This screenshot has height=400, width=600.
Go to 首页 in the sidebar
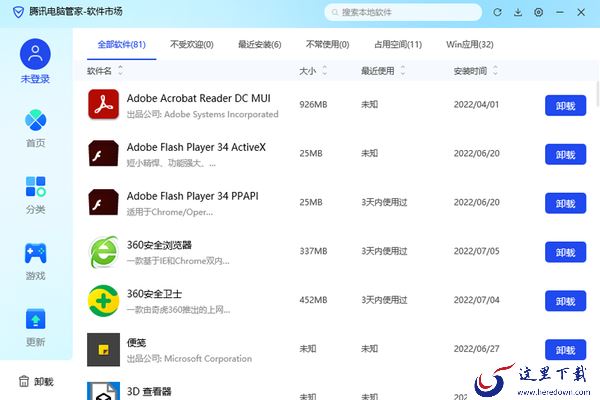coord(35,129)
